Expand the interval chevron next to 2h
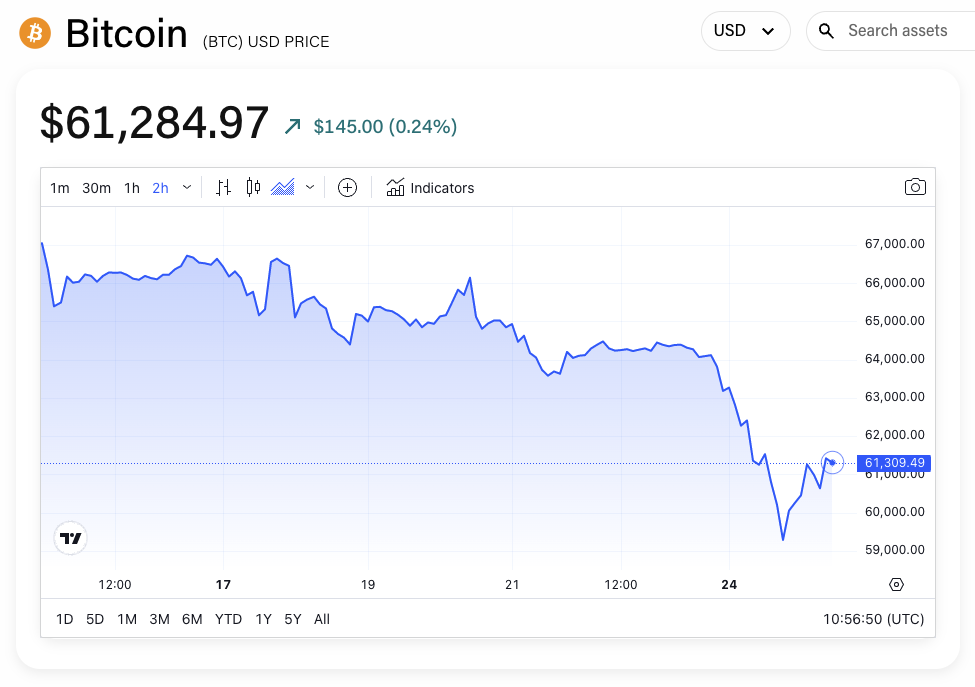 coord(185,187)
